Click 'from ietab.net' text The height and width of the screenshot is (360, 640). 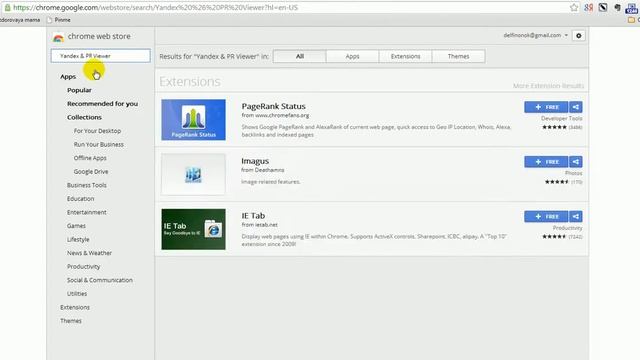coord(259,225)
